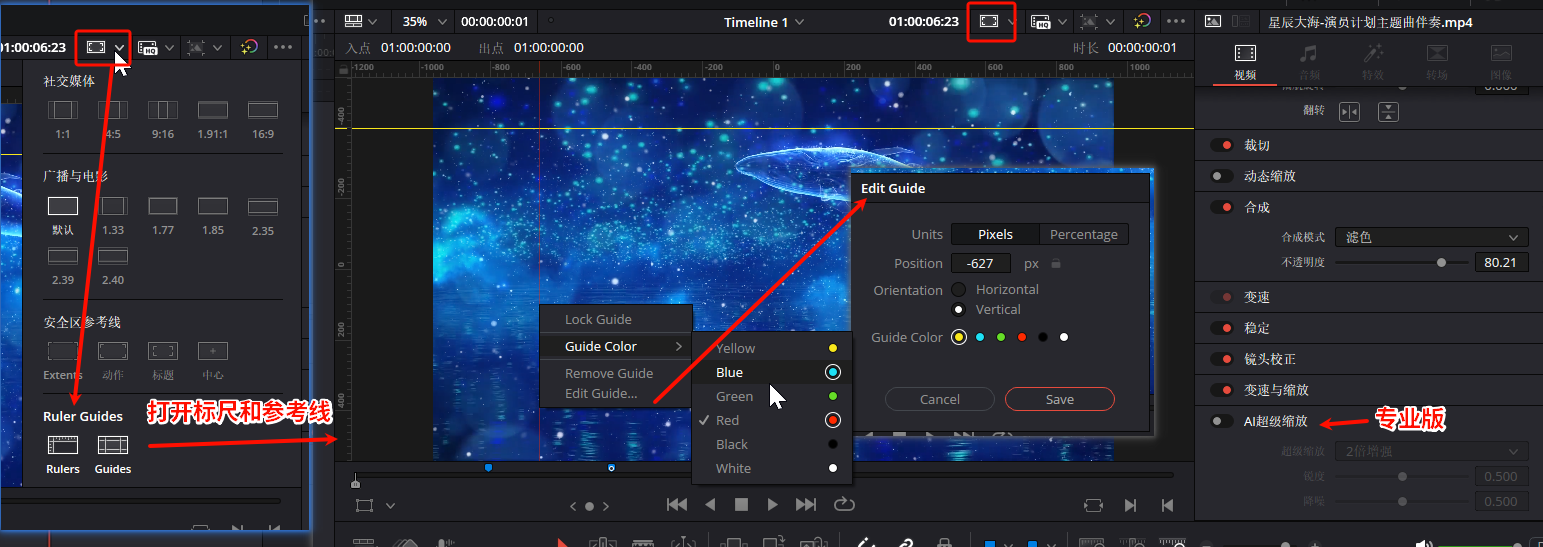Select Percentage units in Edit Guide
This screenshot has height=547, width=1543.
pos(1084,234)
